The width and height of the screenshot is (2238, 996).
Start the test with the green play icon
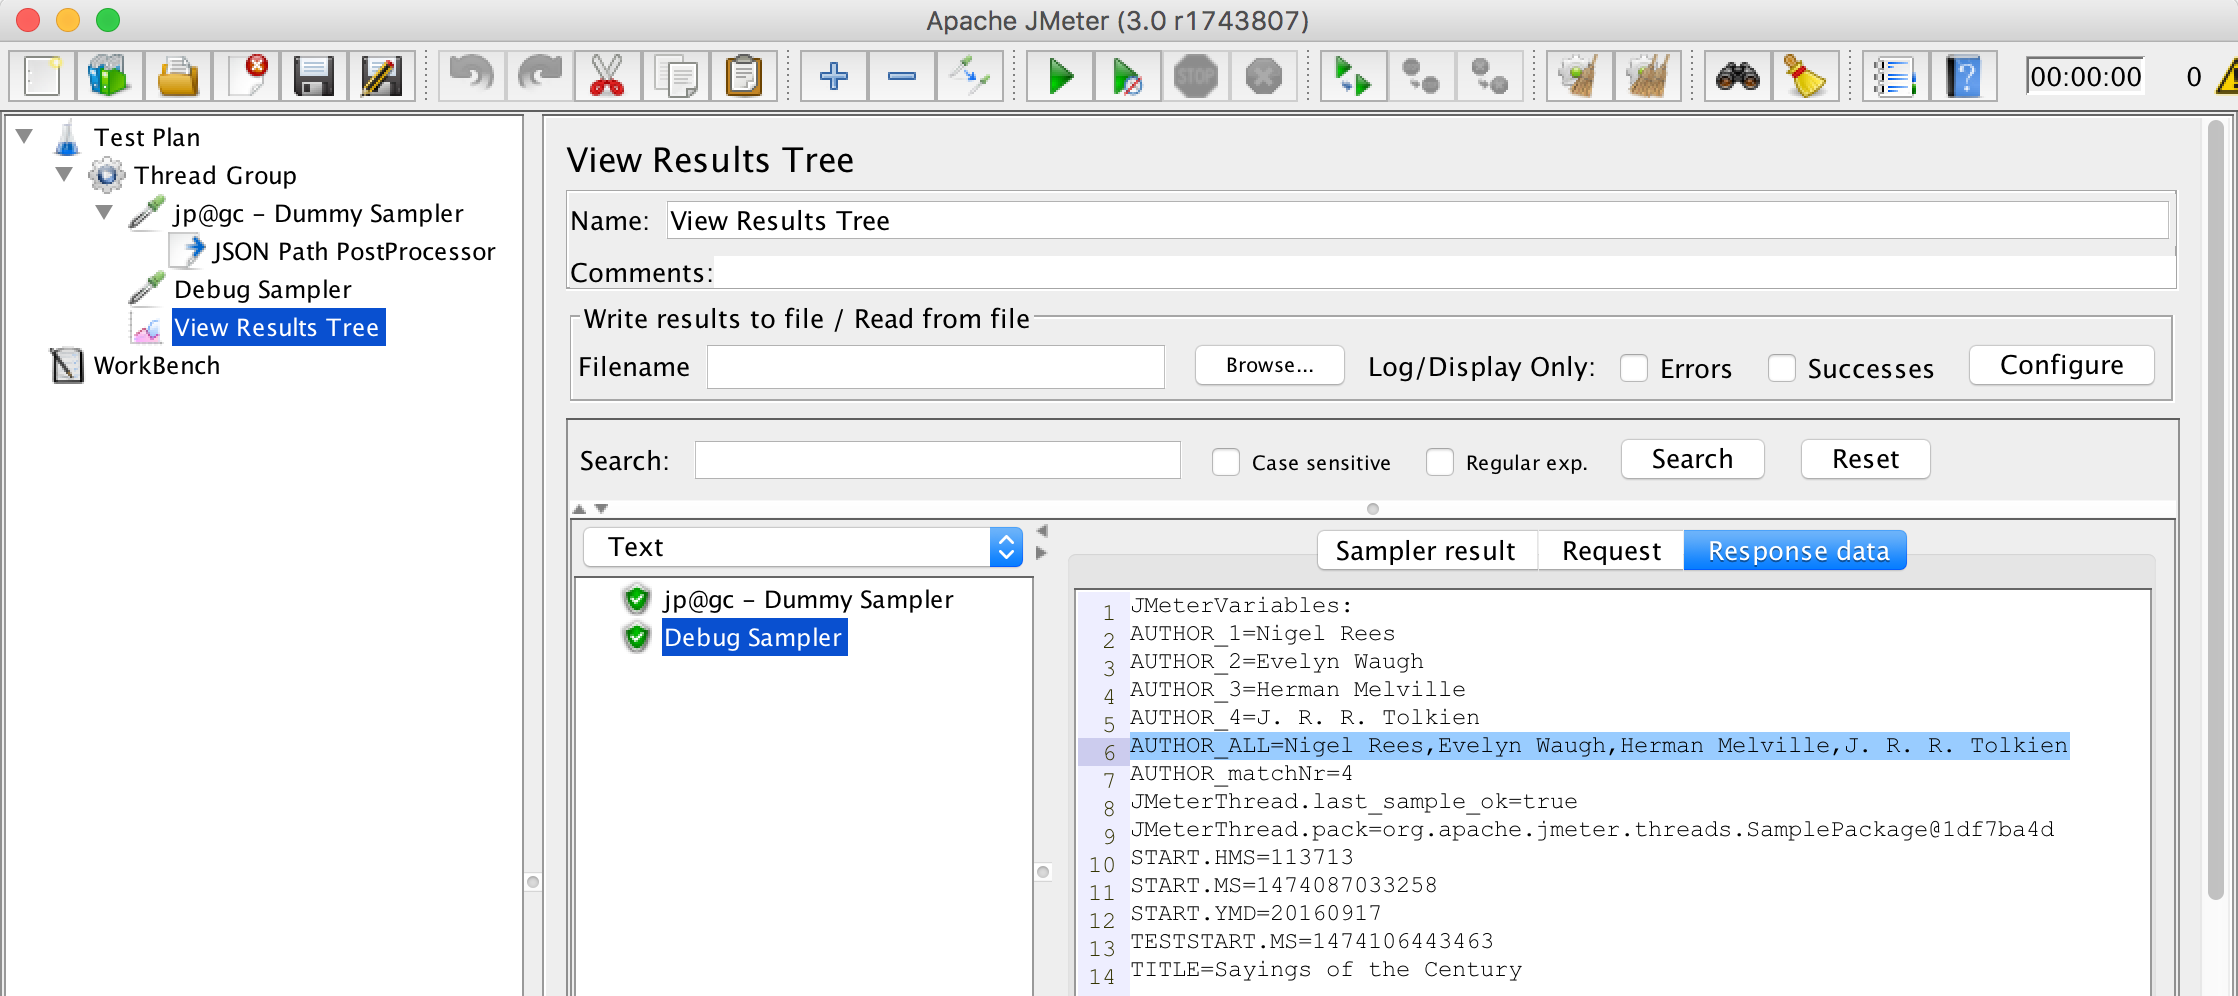pyautogui.click(x=1060, y=75)
